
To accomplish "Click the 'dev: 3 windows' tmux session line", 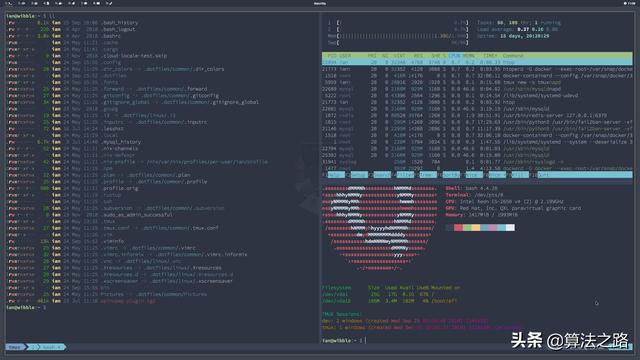I will 405,321.
